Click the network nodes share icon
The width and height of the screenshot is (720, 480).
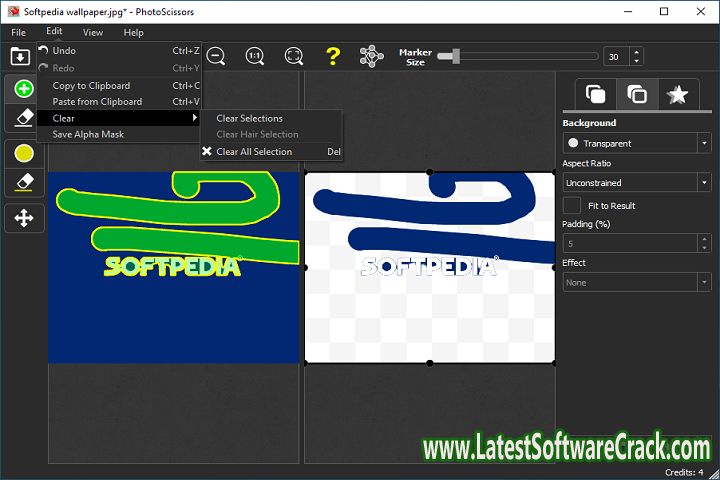click(x=372, y=57)
